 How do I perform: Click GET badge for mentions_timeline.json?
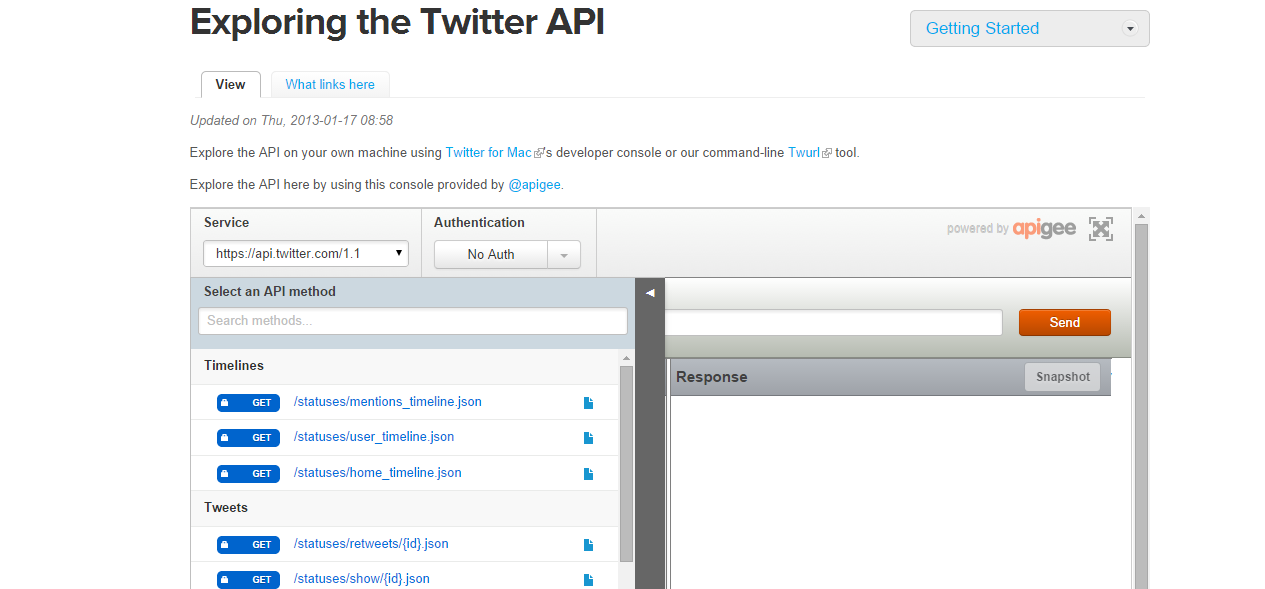click(248, 403)
